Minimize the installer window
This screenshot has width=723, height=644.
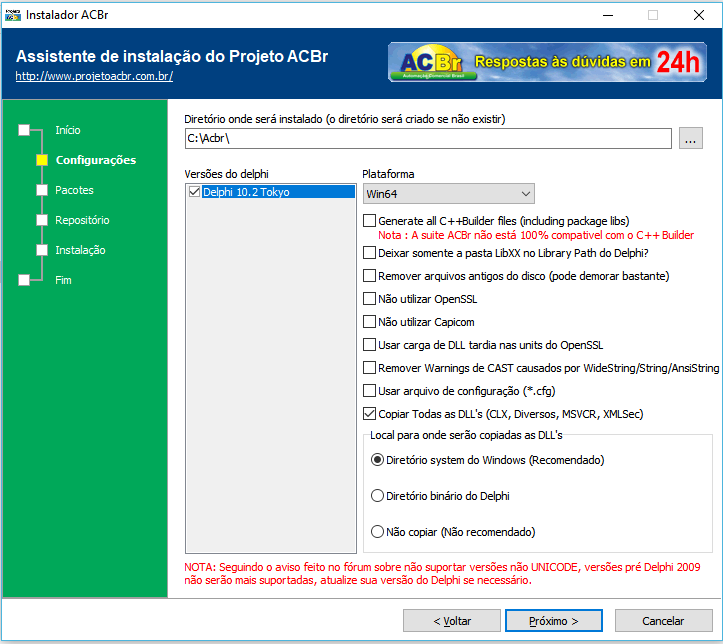click(608, 15)
